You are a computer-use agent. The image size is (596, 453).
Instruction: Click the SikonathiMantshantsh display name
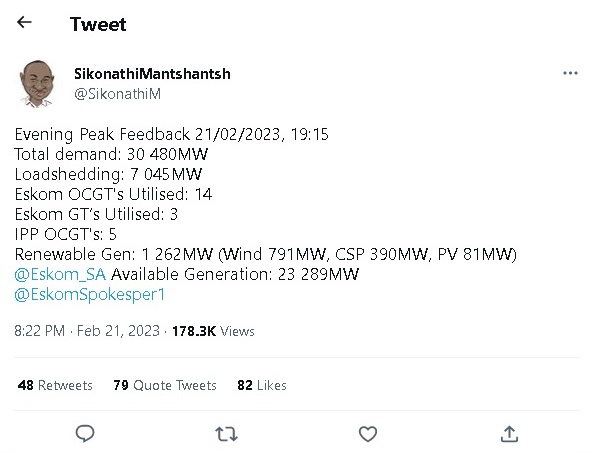pos(152,74)
